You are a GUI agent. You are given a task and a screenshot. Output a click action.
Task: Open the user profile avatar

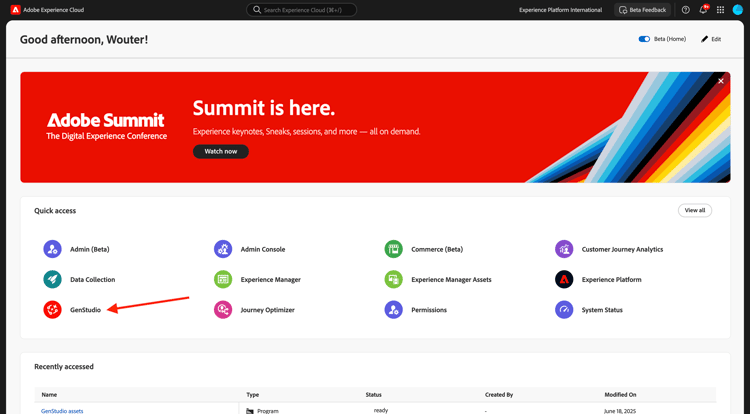tap(738, 10)
